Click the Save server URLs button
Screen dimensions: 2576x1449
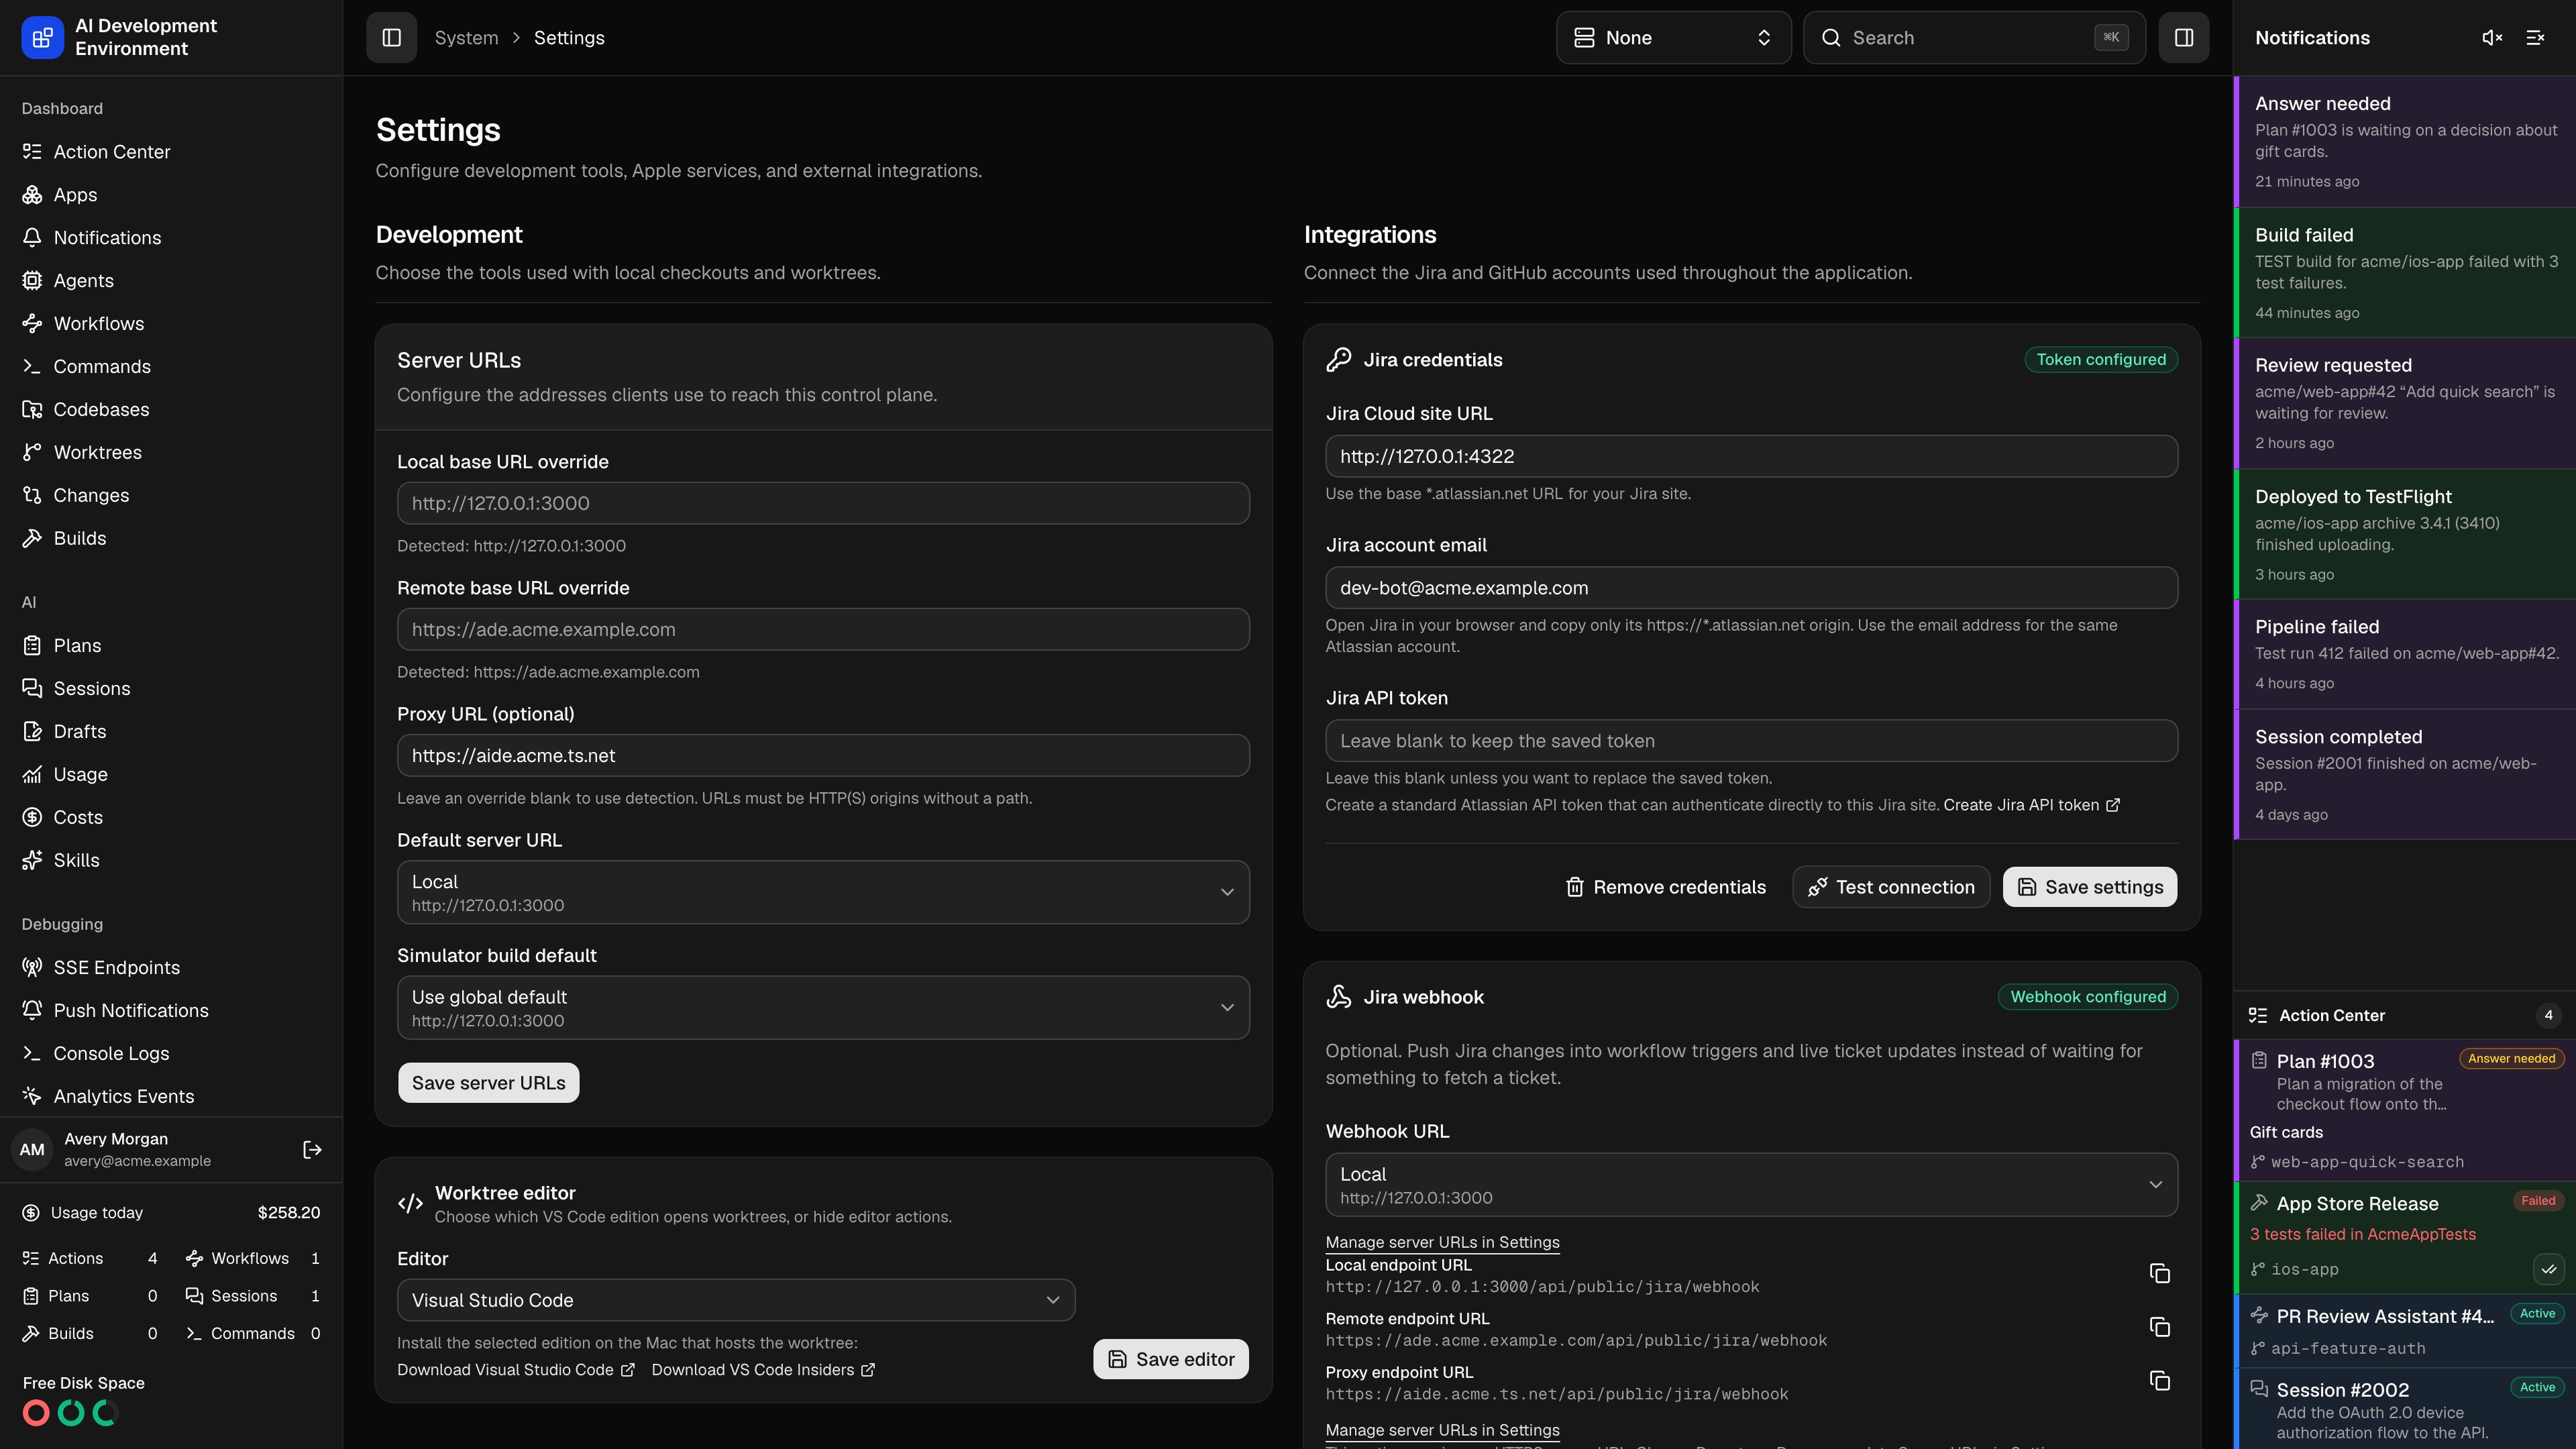488,1083
